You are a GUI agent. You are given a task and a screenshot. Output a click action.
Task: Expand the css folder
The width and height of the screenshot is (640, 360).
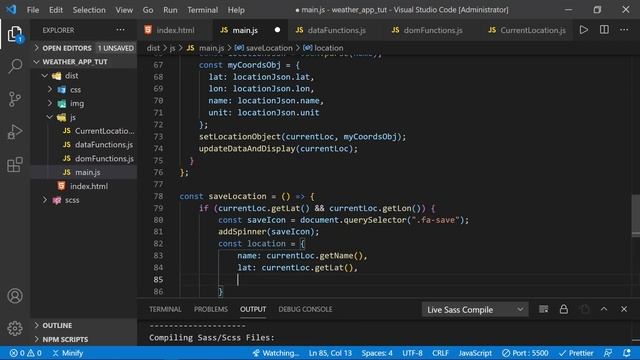(x=84, y=89)
